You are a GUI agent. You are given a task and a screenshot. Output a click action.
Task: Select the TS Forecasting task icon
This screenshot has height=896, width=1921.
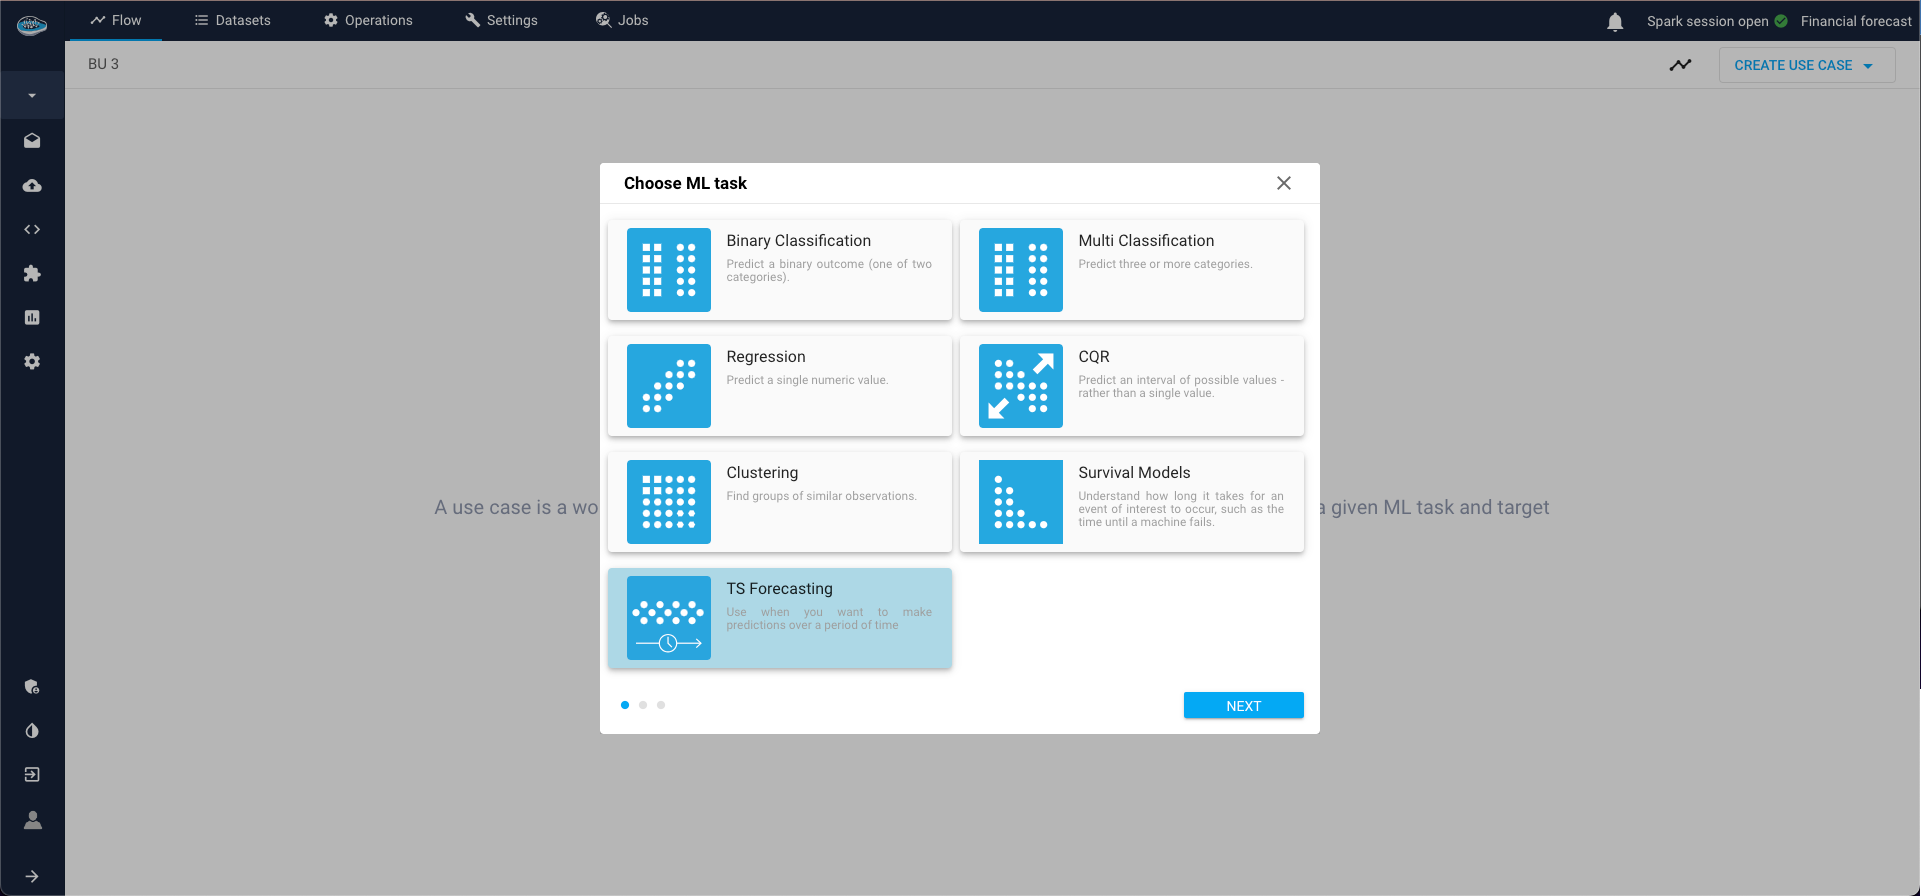[668, 618]
